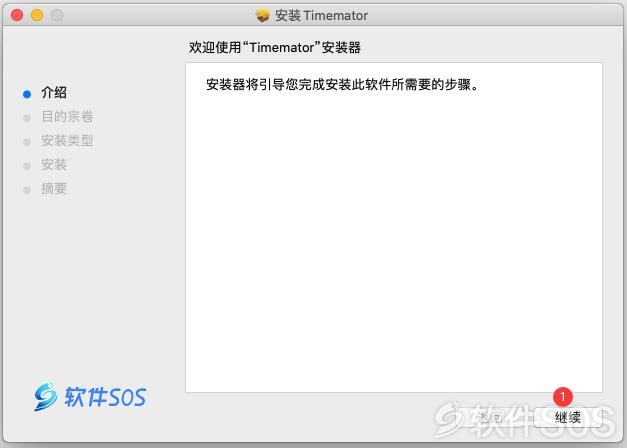The image size is (627, 448).
Task: Minimize the installer with the yellow button
Action: [37, 15]
